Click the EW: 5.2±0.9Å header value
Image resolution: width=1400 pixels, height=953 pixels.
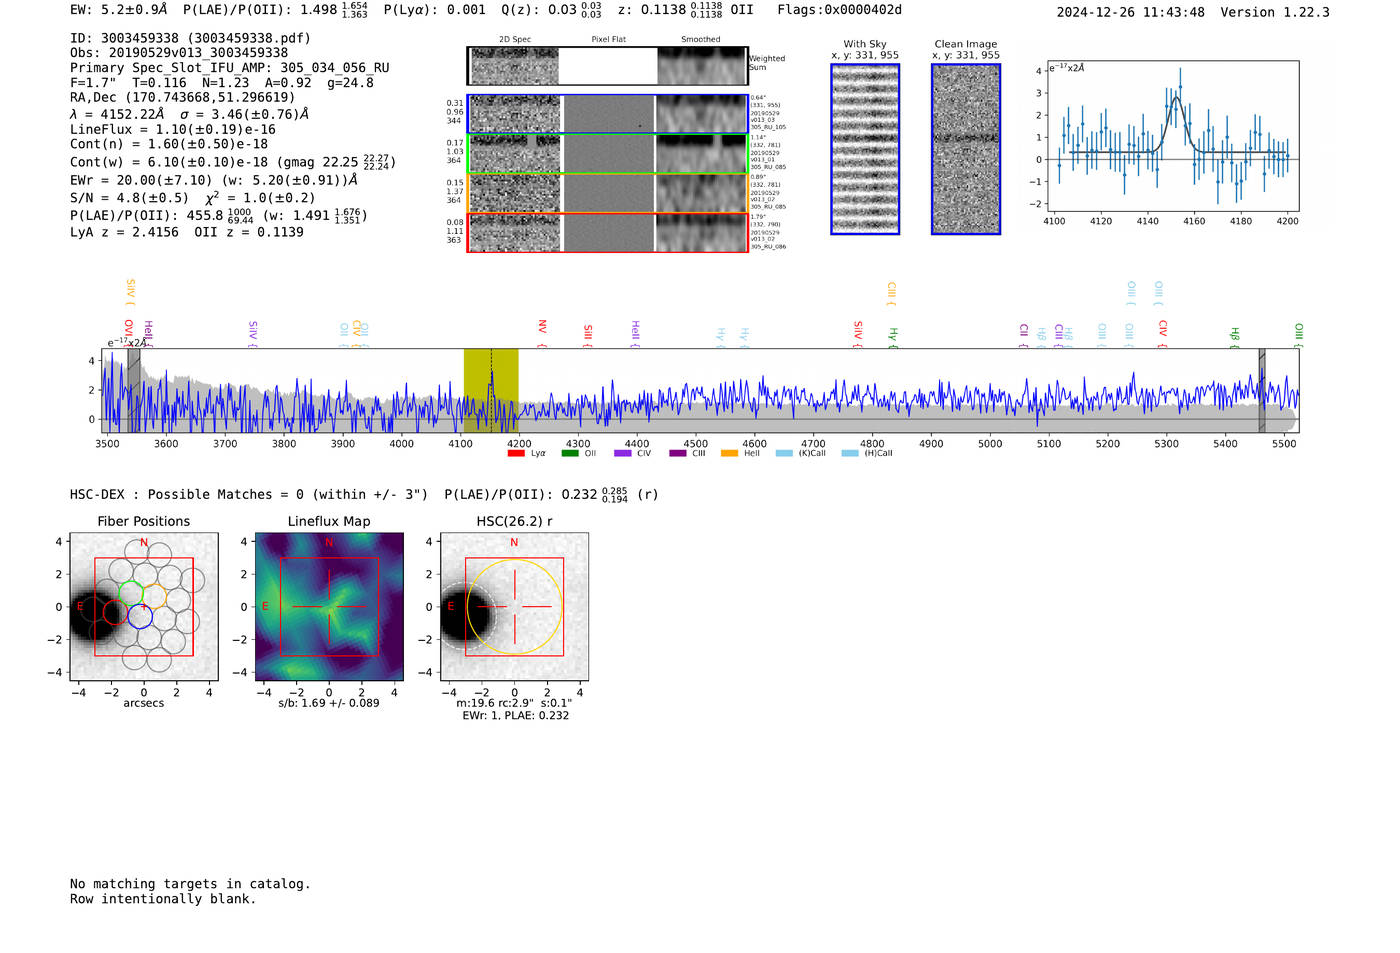click(x=119, y=10)
